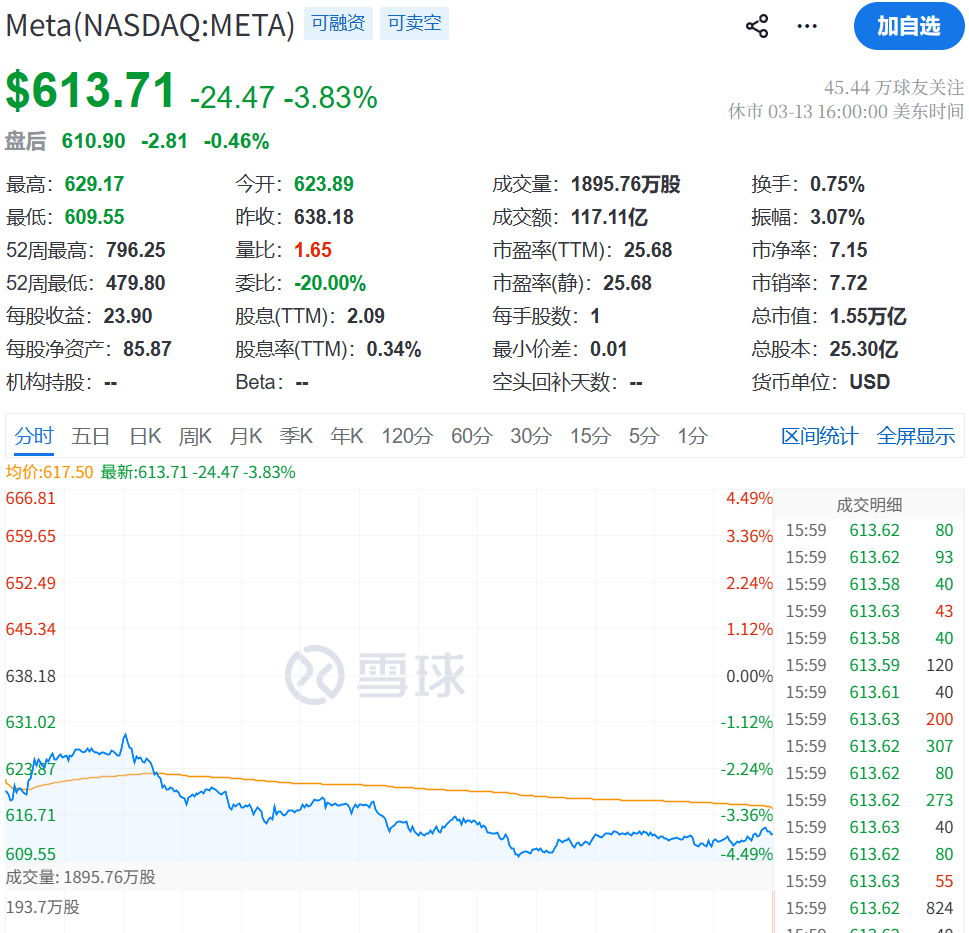
Task: Expand the 年K yearly chart view
Action: coord(346,436)
